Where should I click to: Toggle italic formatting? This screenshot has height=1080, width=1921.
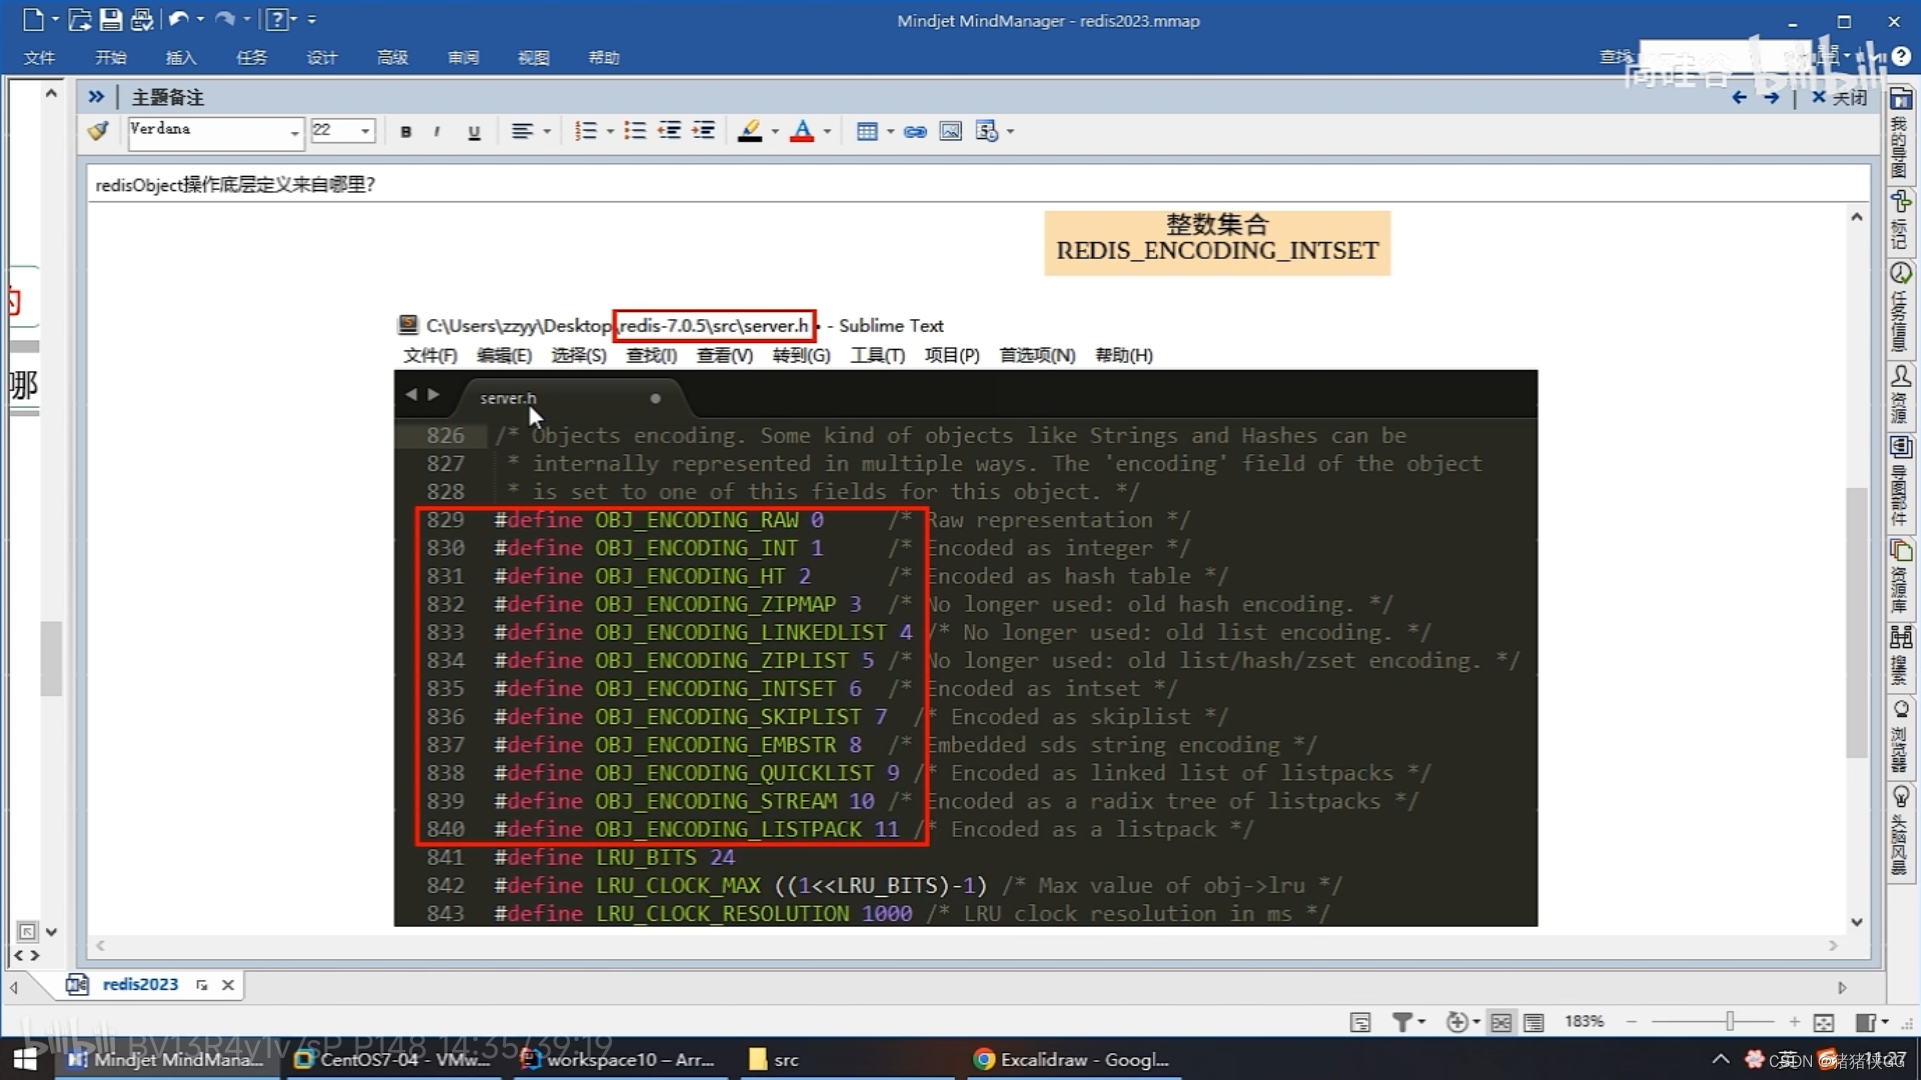pos(437,131)
